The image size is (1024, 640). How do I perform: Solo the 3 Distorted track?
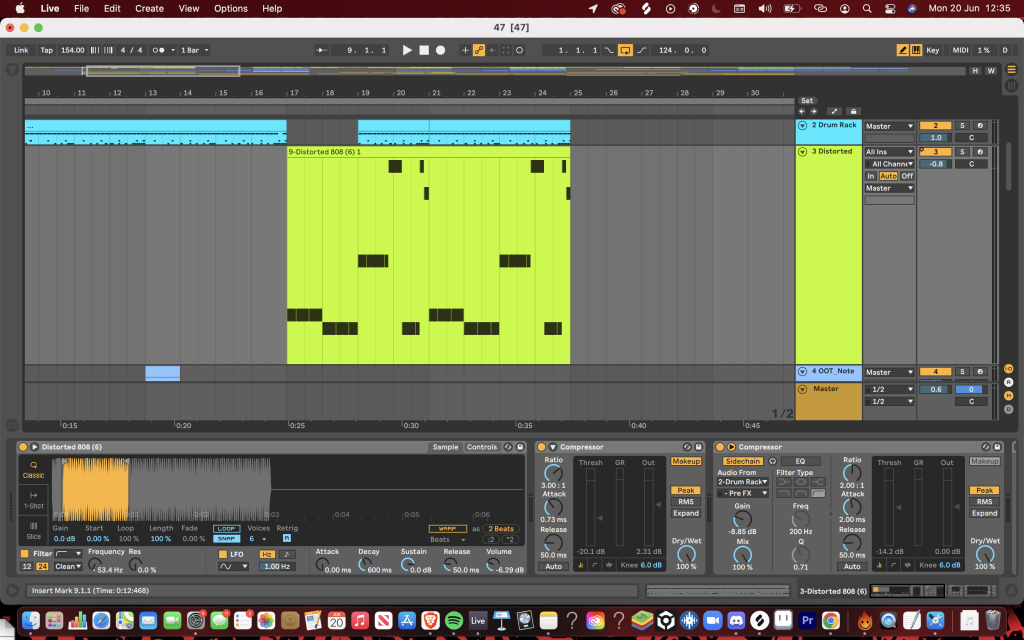(962, 151)
